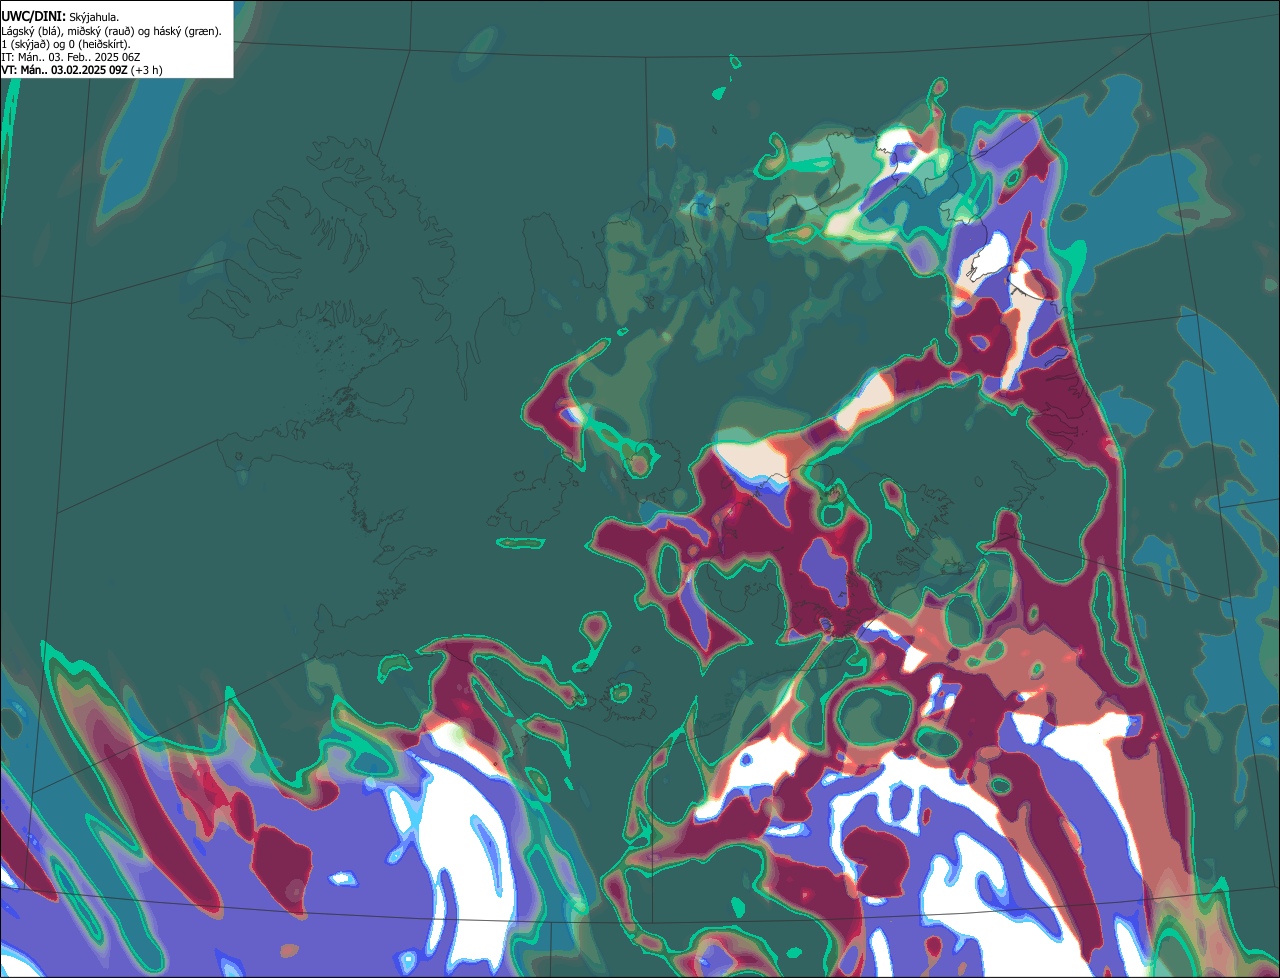
Task: Click the 'IT: Mán.. 03. Feb.. 2025 06Z' line
Action: click(x=71, y=57)
